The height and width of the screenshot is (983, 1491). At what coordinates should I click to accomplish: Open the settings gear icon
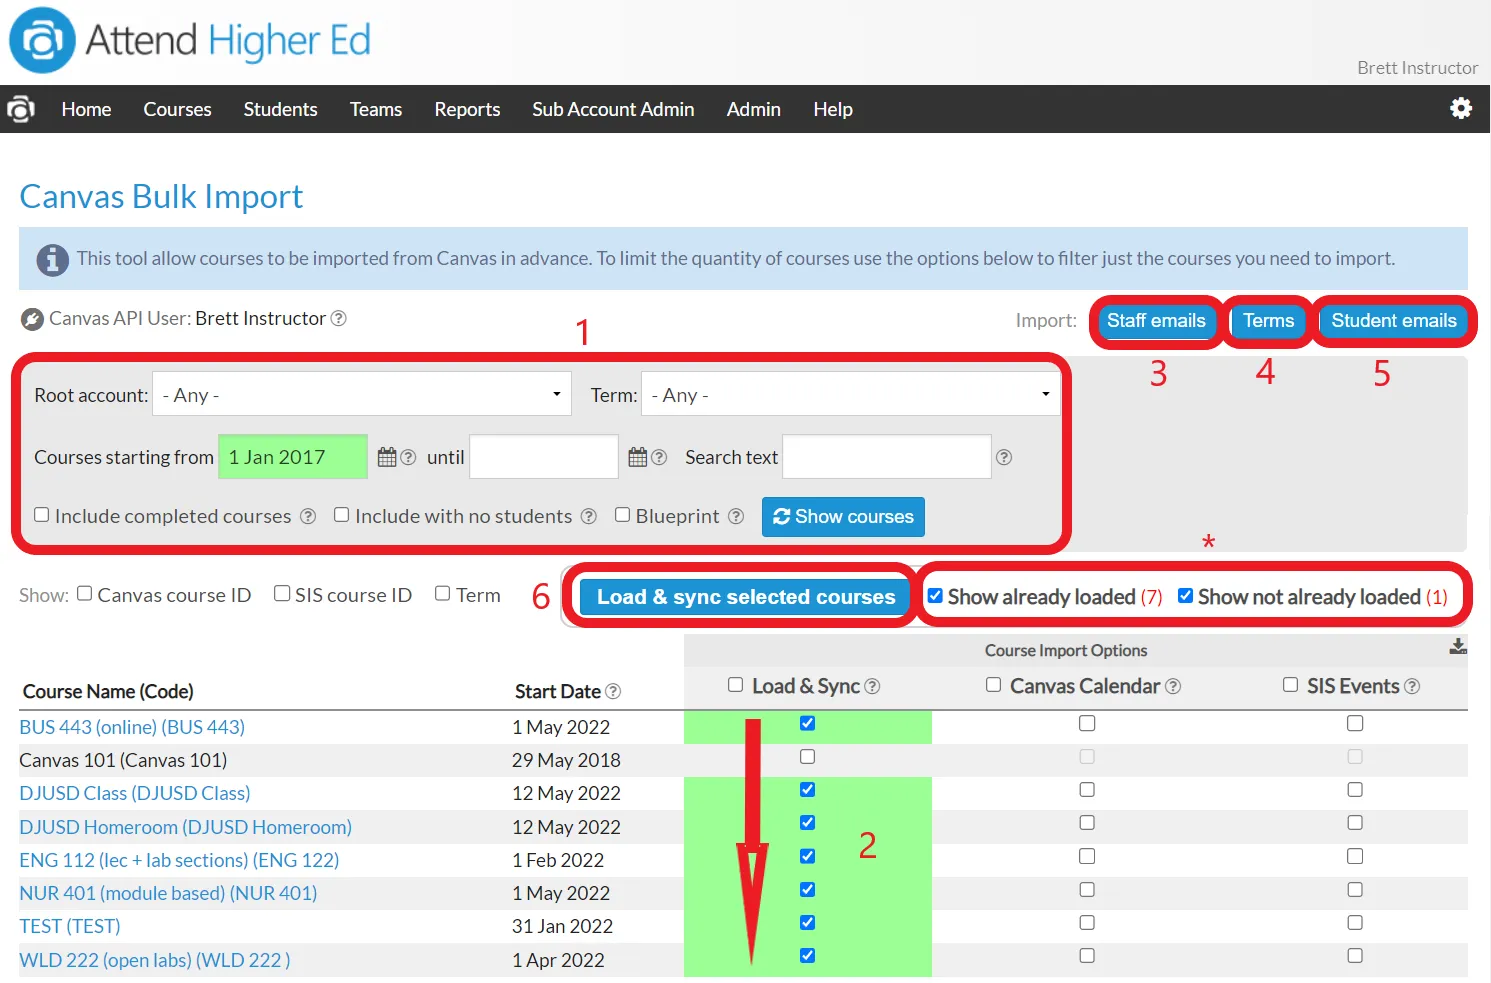click(1461, 108)
